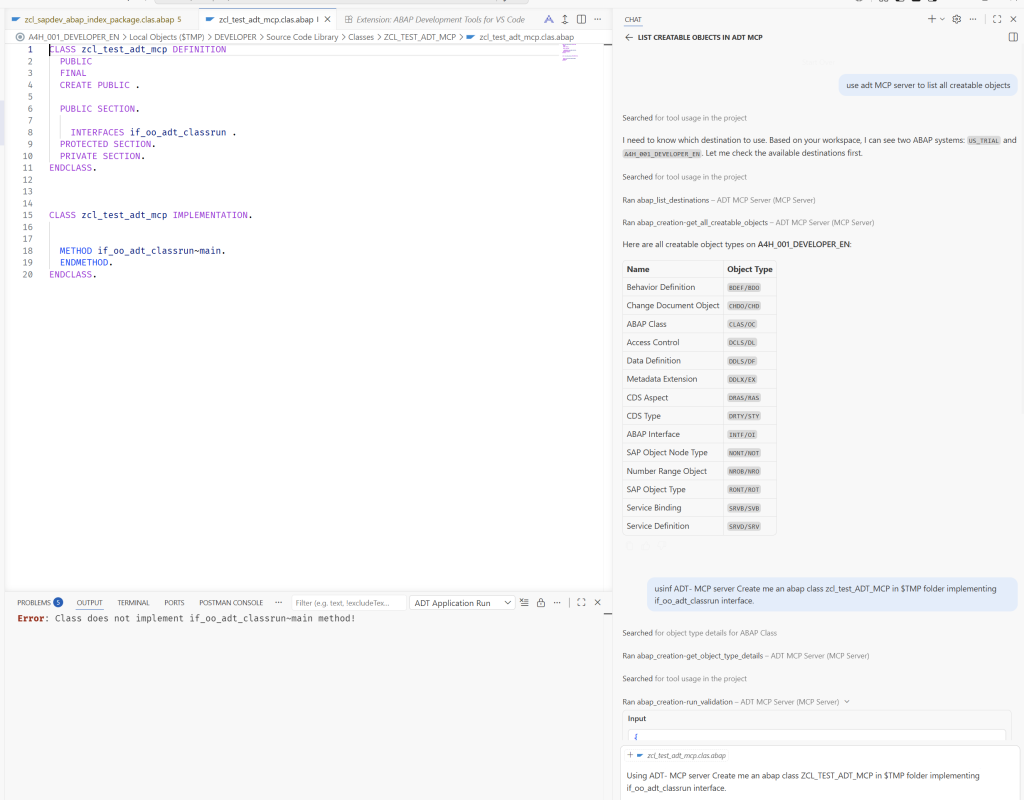Open chat settings gear icon
The width and height of the screenshot is (1024, 800).
pos(957,19)
